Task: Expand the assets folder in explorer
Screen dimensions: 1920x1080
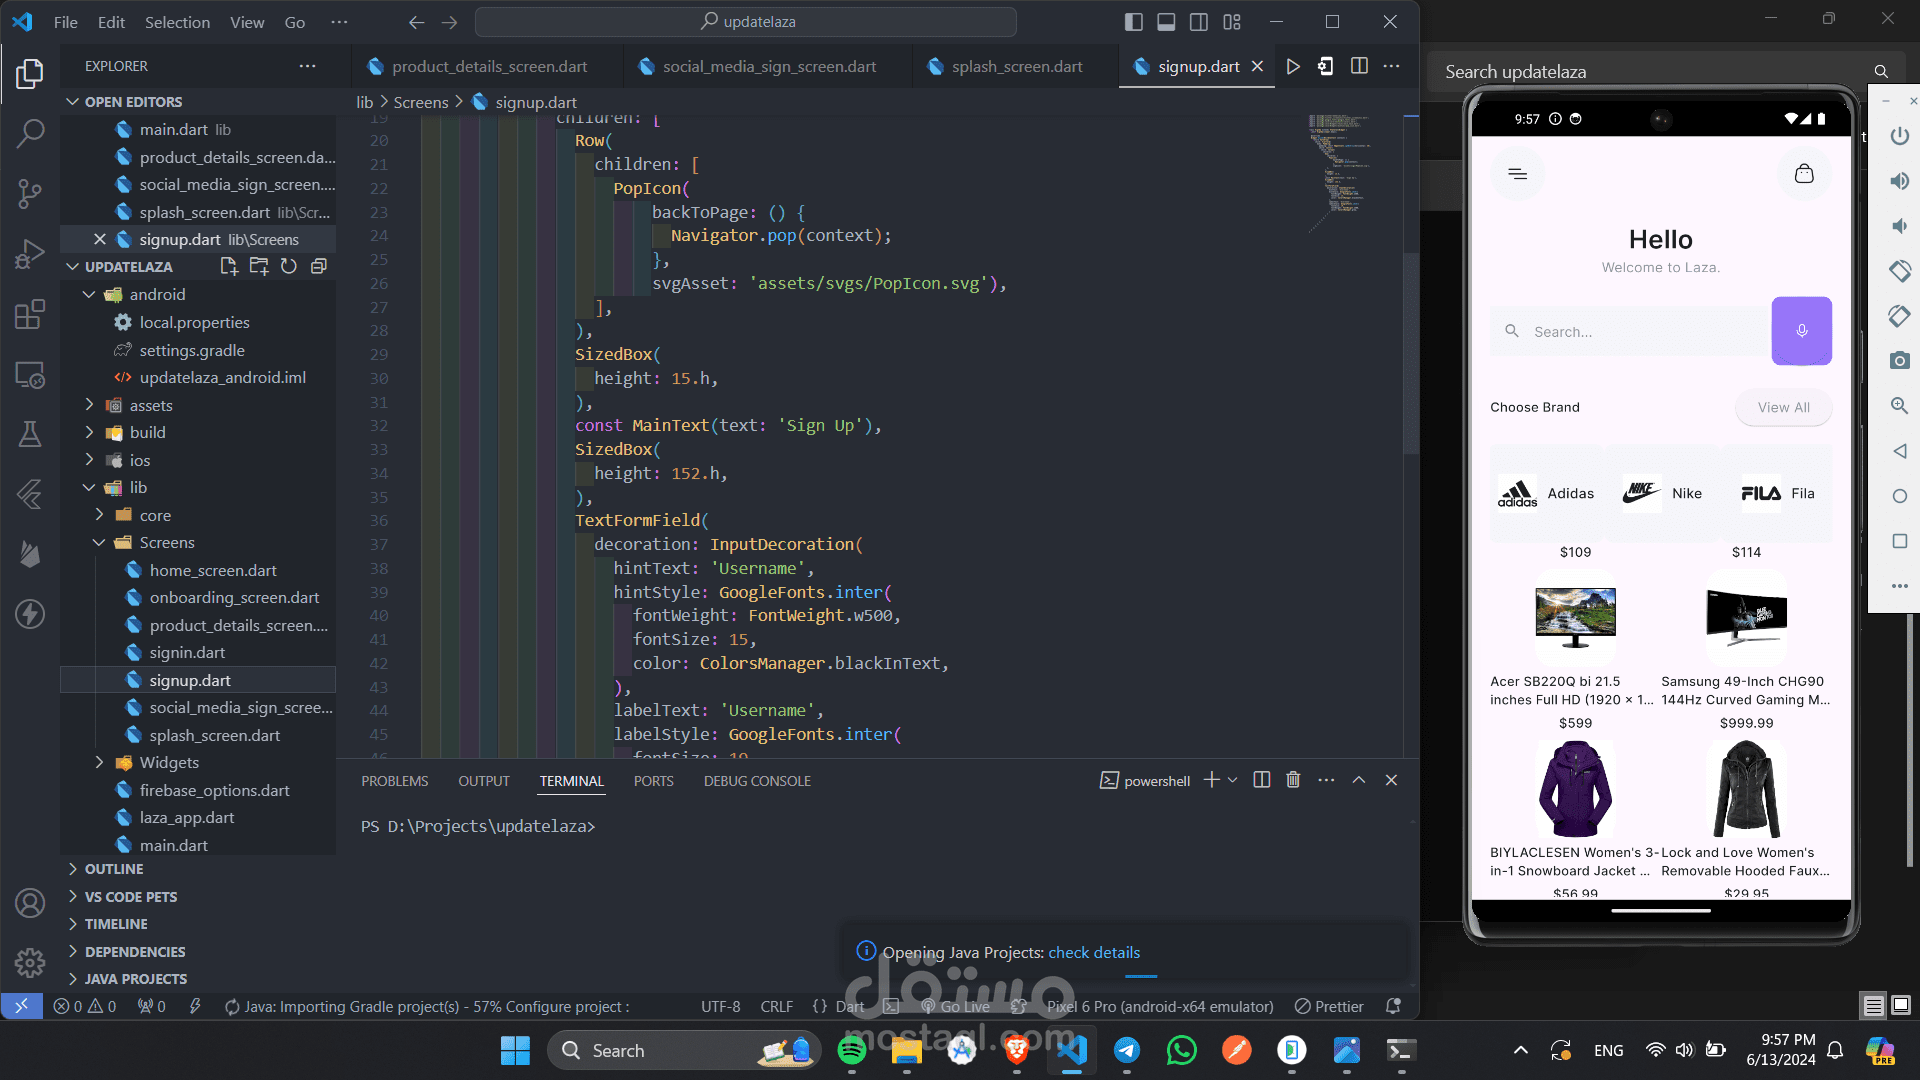Action: [x=151, y=405]
